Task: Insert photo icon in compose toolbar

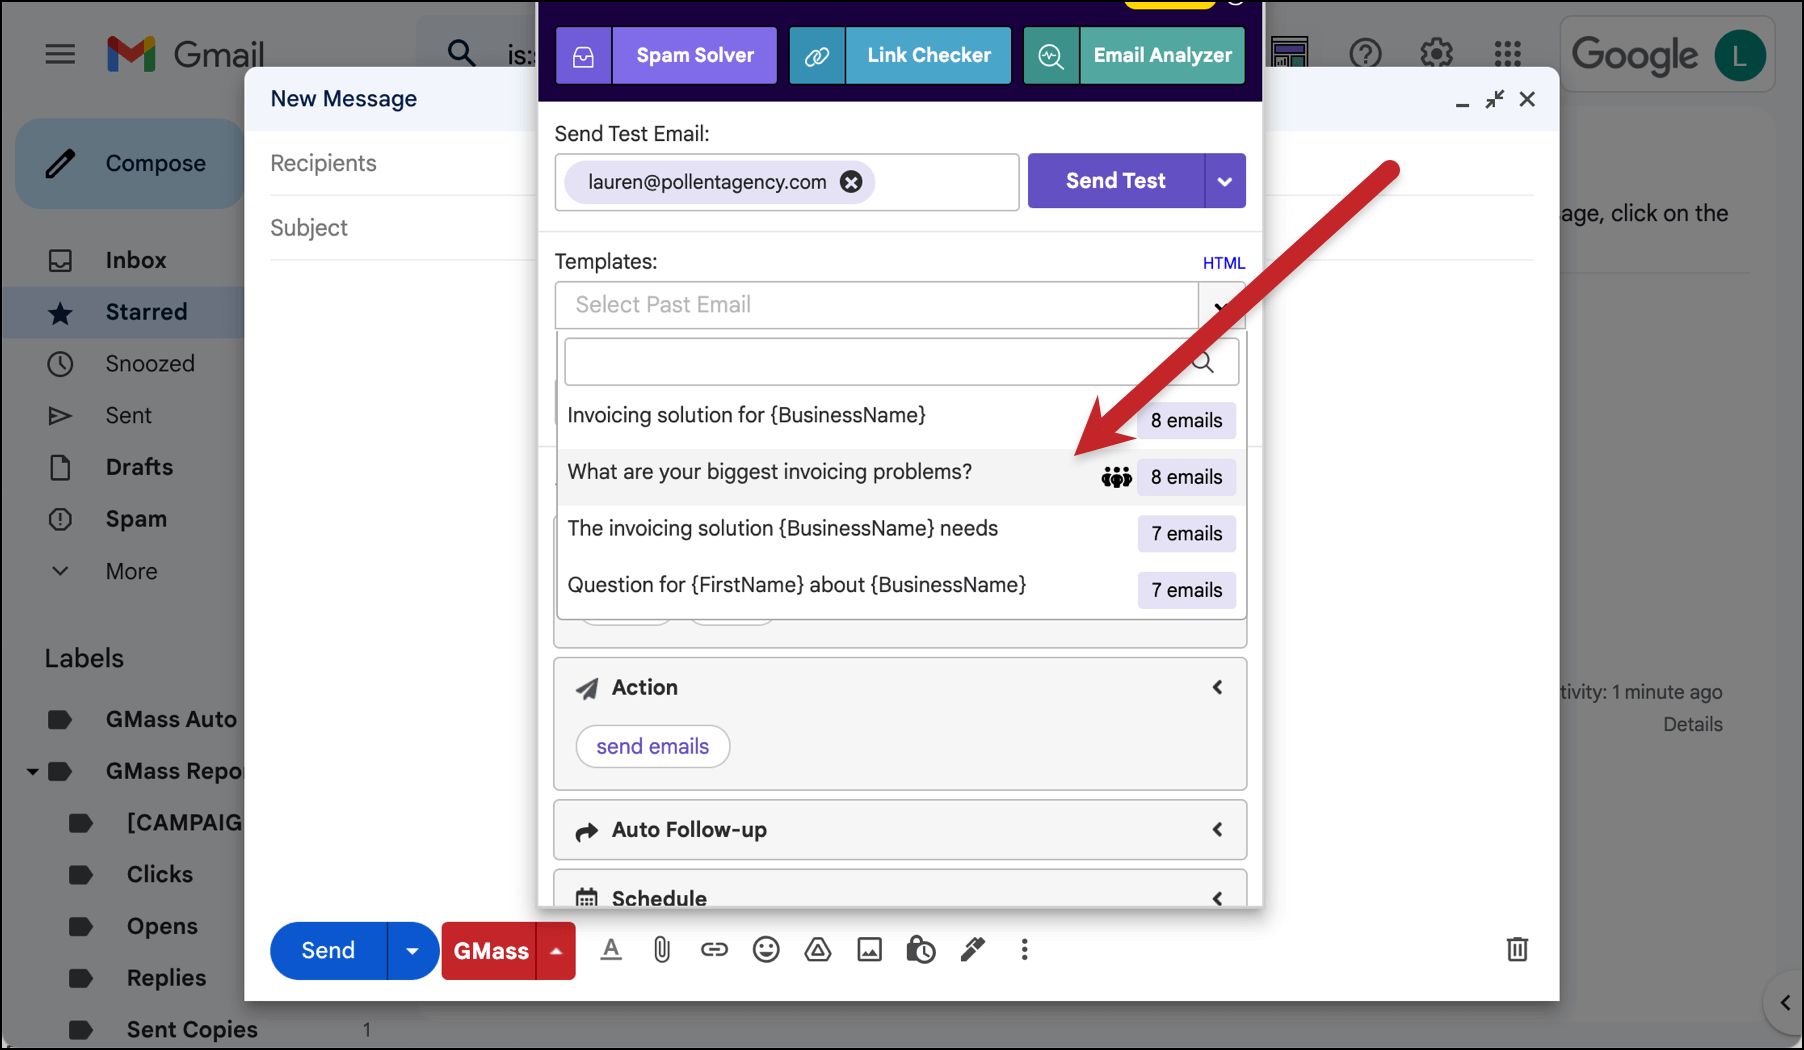Action: point(870,950)
